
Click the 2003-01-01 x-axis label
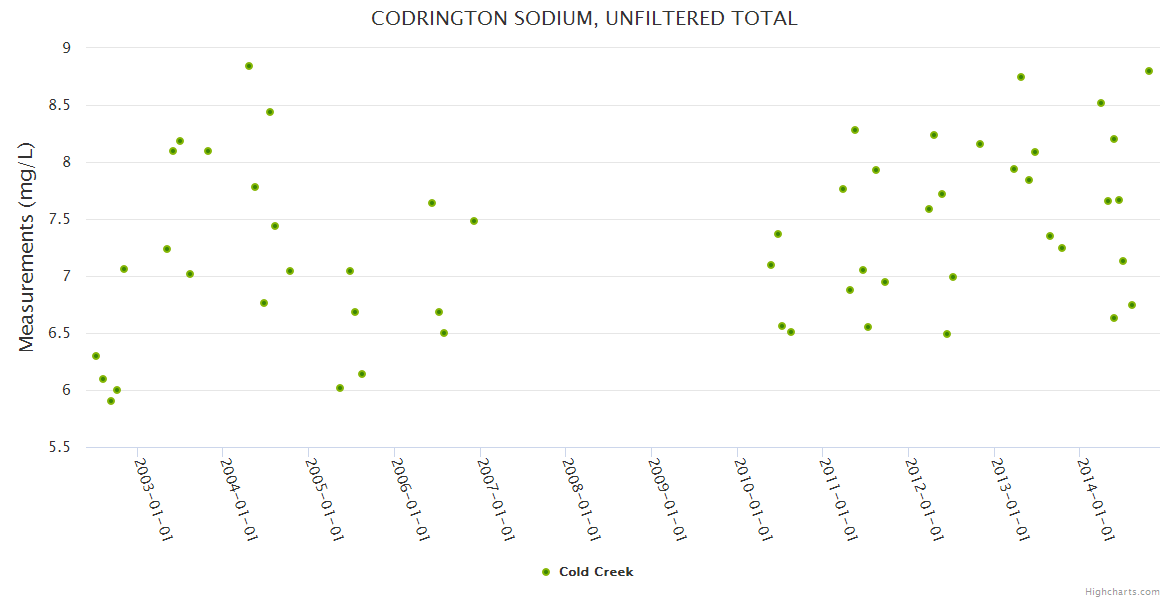coord(153,499)
